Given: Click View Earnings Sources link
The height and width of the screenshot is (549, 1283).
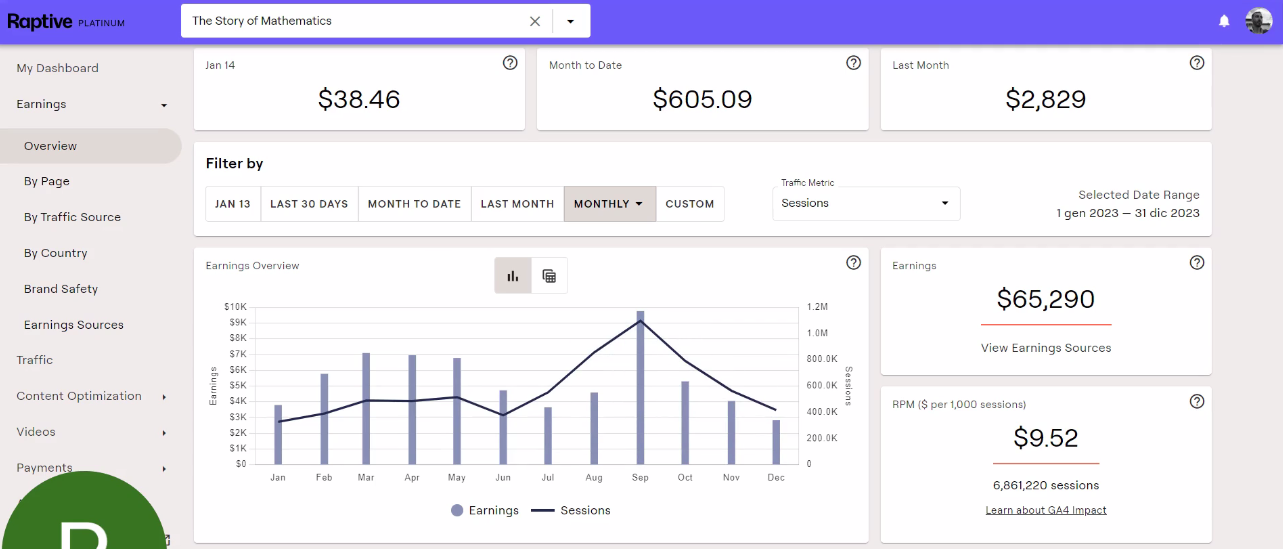Looking at the screenshot, I should pos(1046,348).
